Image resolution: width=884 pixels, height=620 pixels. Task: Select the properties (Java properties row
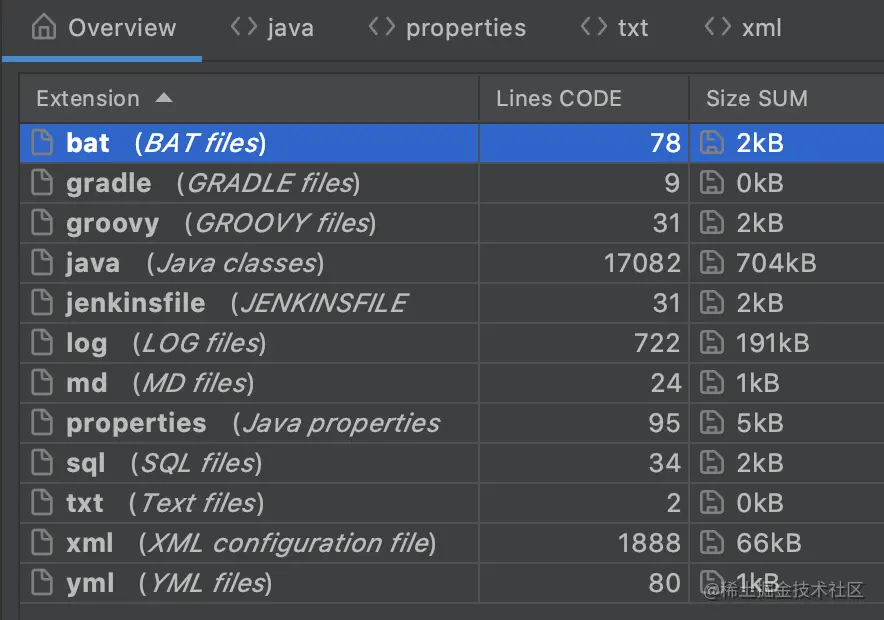click(452, 423)
